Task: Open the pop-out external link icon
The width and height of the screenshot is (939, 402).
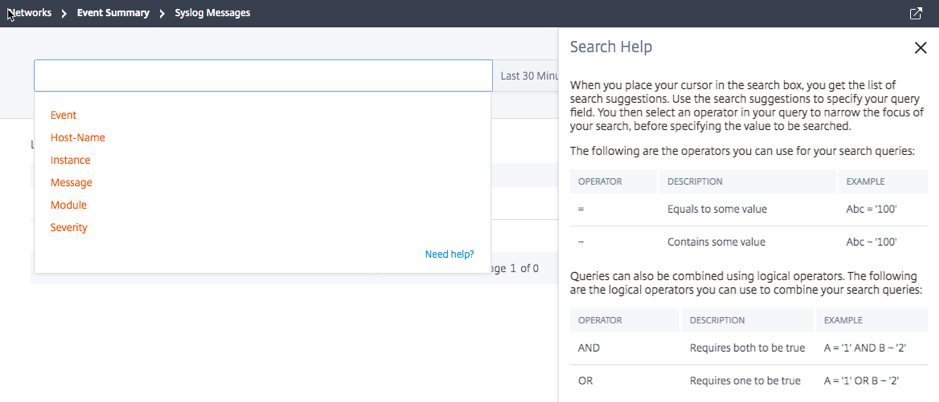Action: tap(915, 13)
